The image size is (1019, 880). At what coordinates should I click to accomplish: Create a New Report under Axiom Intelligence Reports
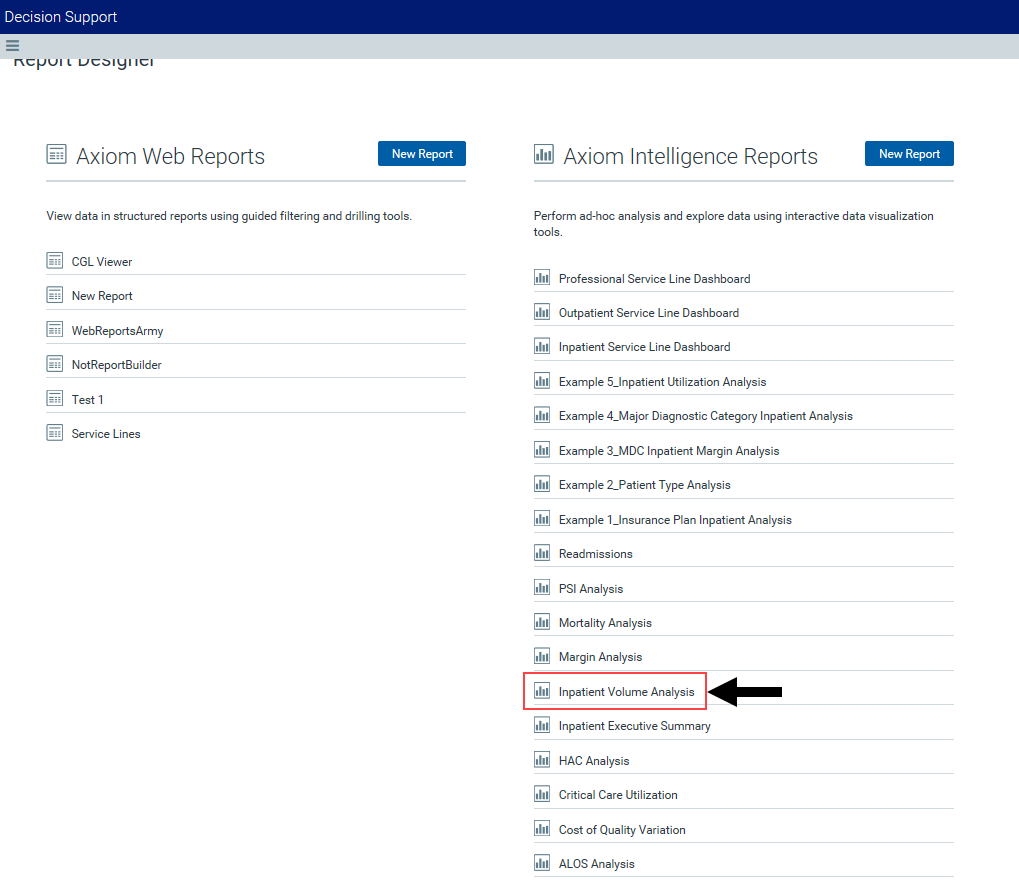[908, 154]
